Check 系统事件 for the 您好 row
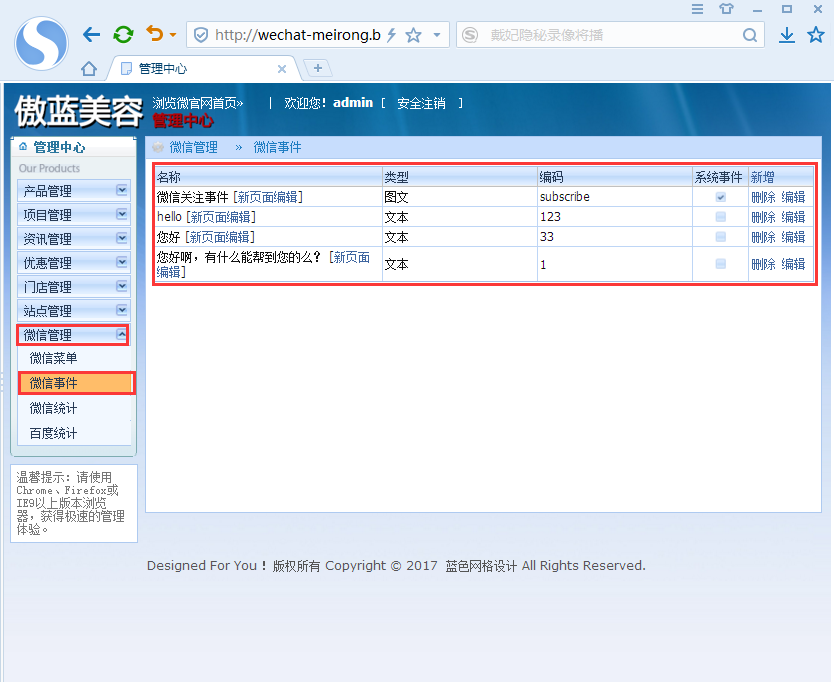This screenshot has height=685, width=834. (x=722, y=237)
